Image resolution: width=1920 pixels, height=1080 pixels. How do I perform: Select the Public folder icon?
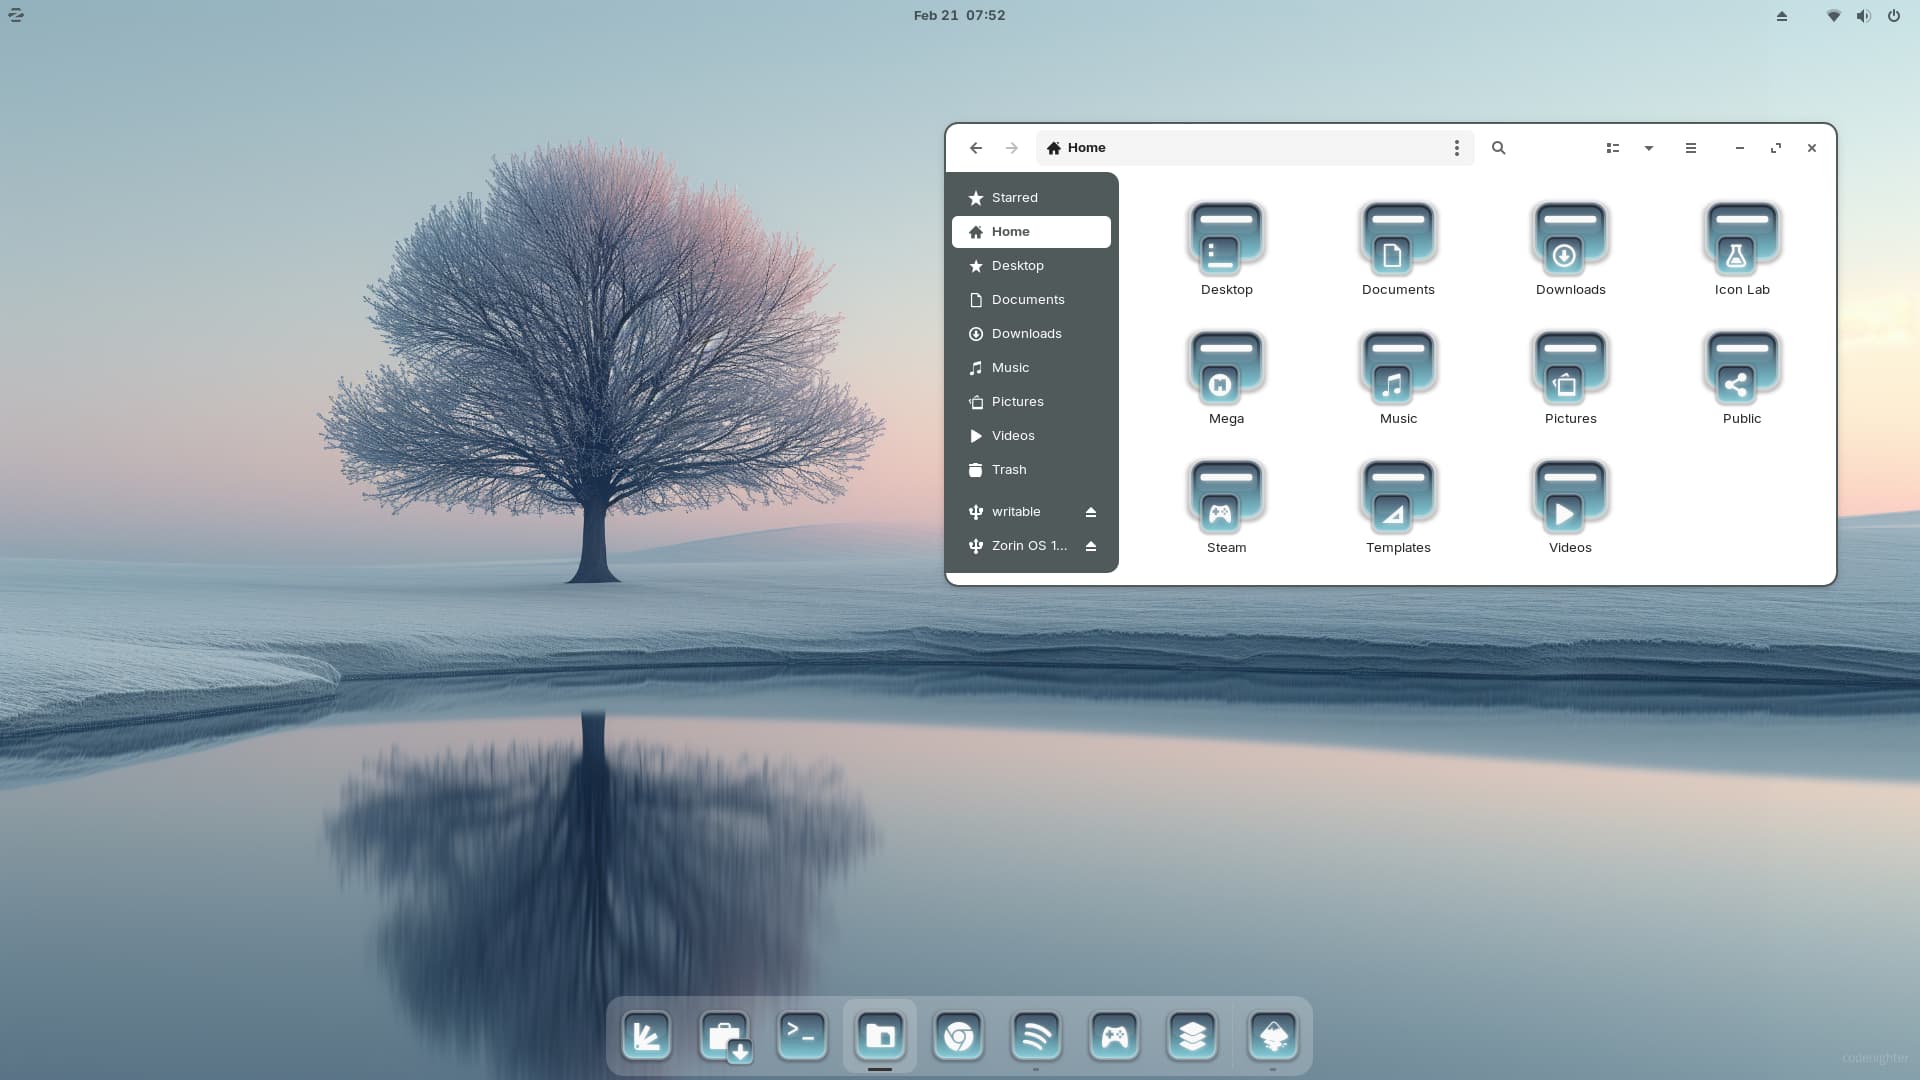point(1742,367)
